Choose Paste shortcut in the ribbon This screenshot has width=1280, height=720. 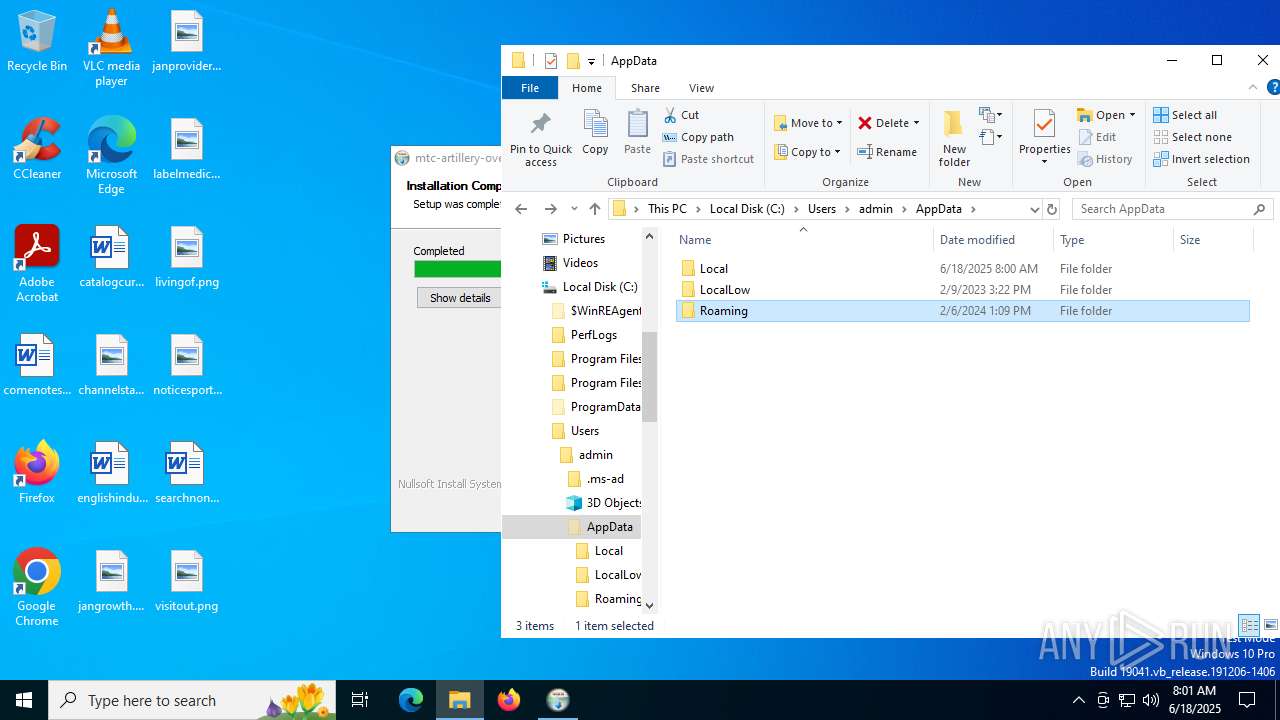point(708,159)
